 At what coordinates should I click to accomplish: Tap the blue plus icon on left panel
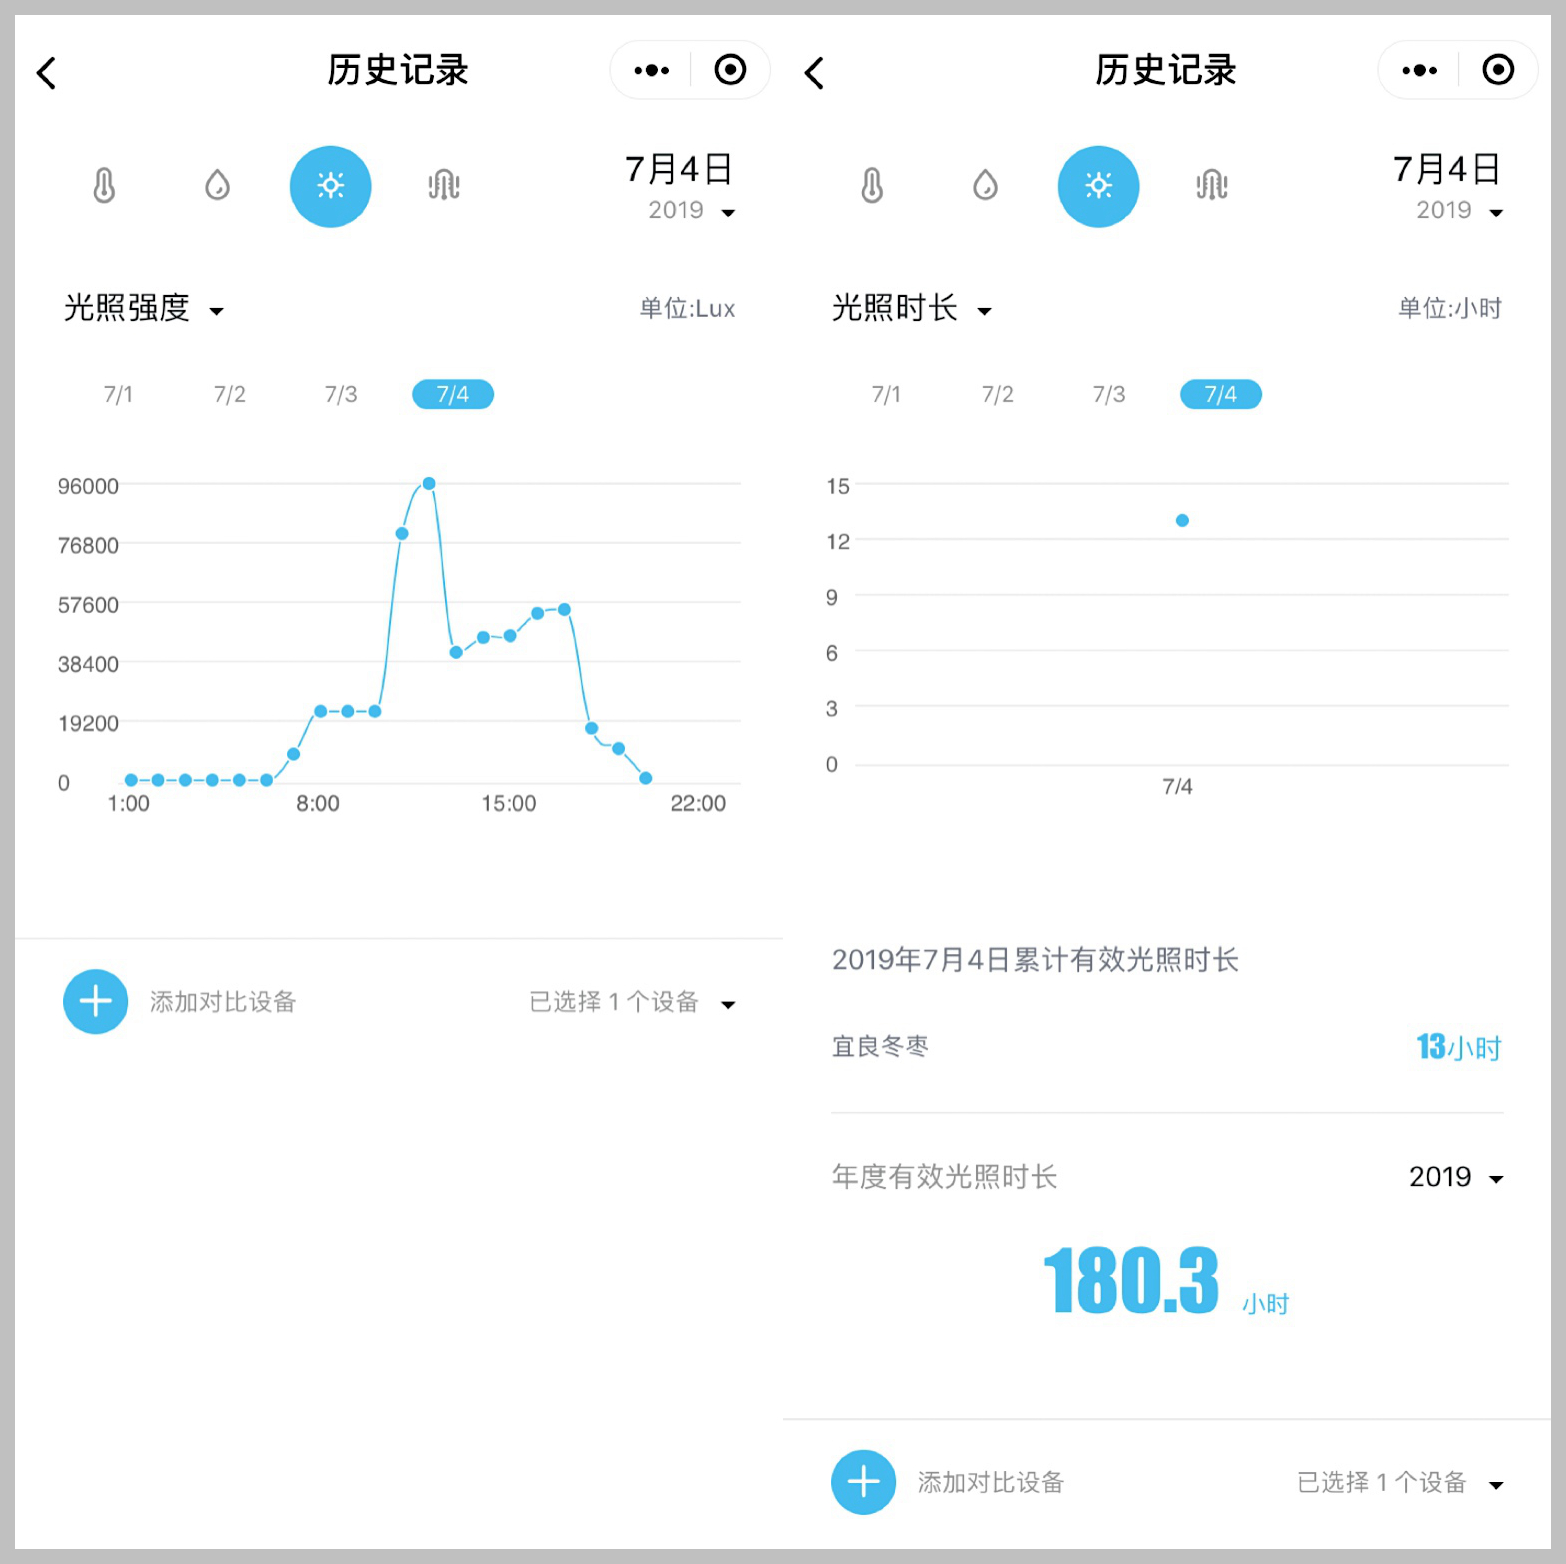pos(96,1001)
